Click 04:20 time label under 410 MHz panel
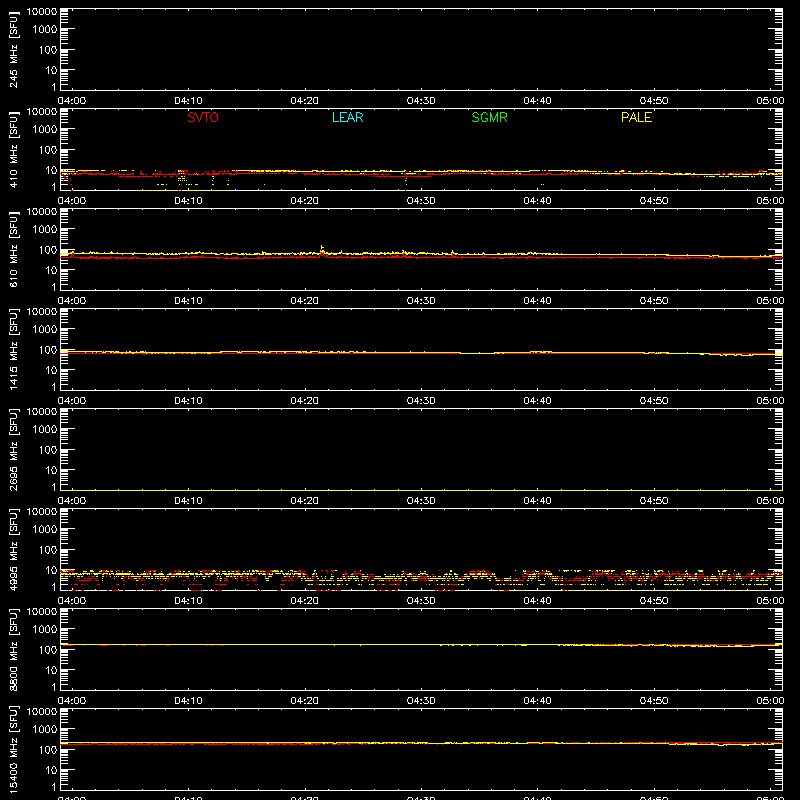This screenshot has width=800, height=800. (305, 201)
